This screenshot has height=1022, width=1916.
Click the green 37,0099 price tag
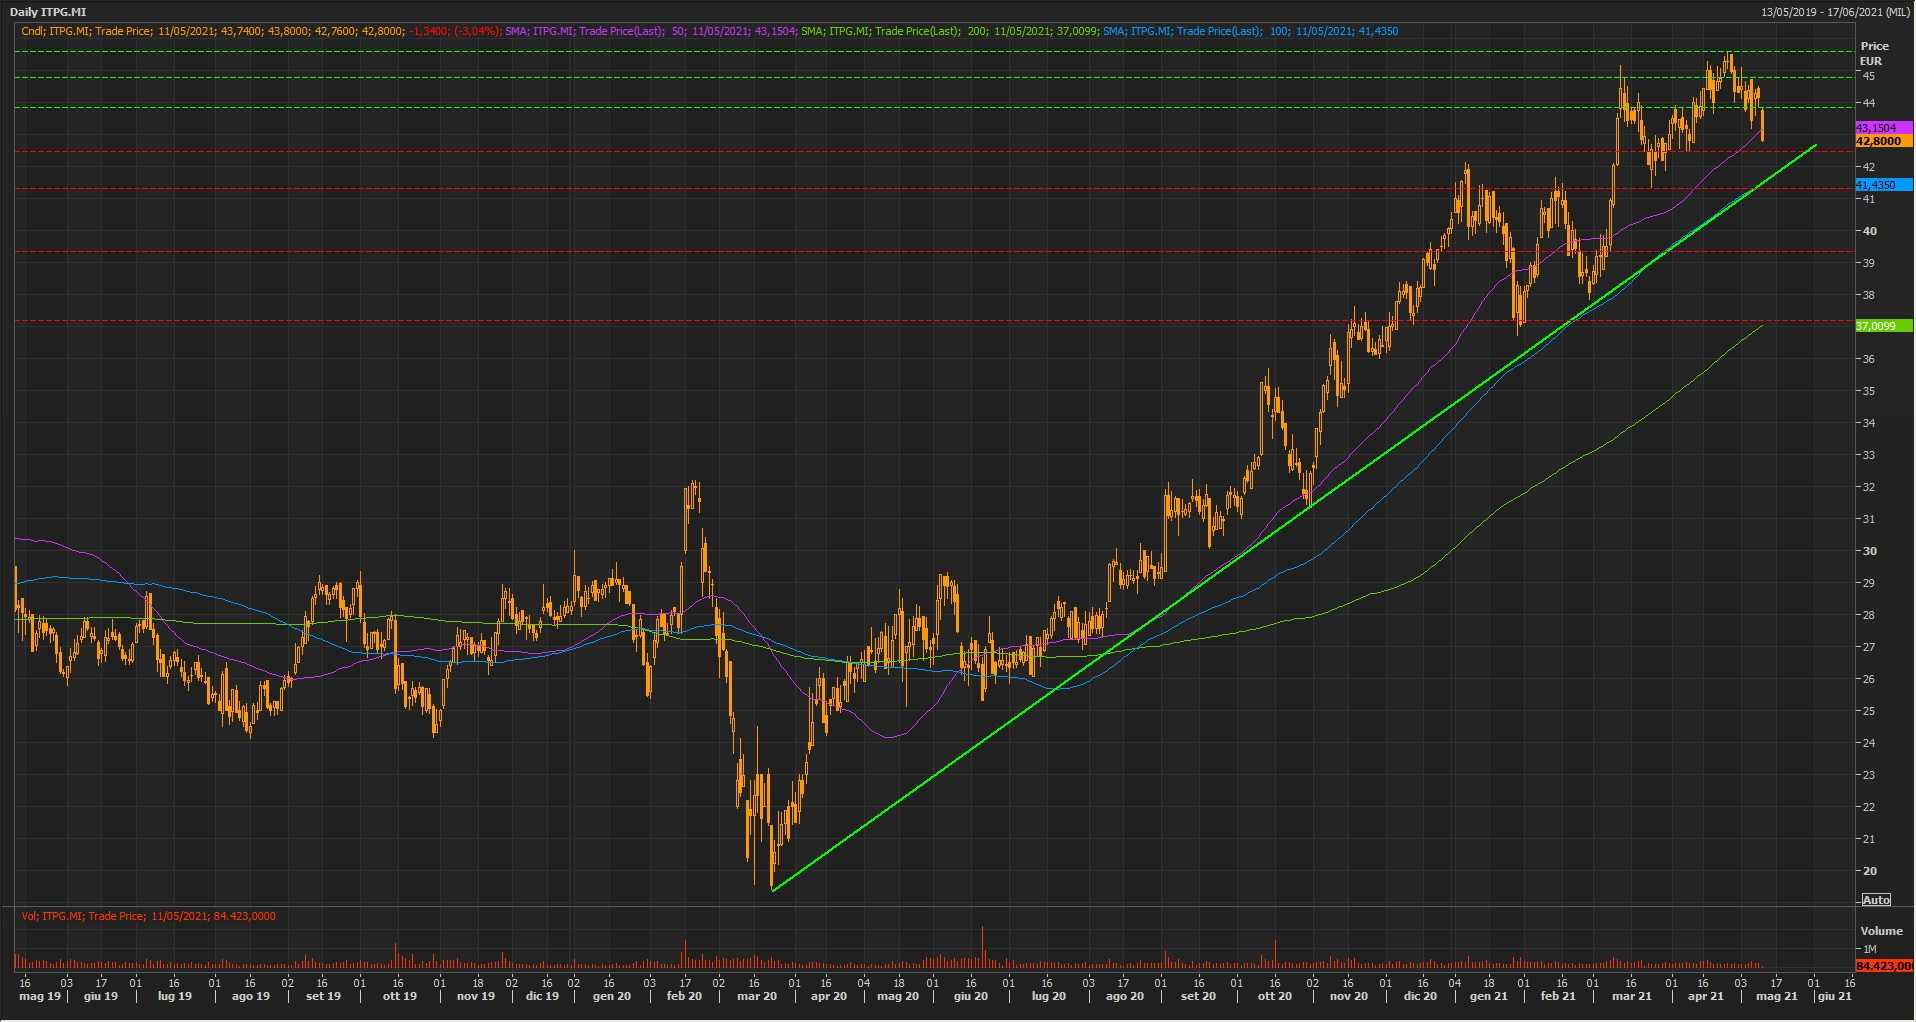pyautogui.click(x=1882, y=326)
